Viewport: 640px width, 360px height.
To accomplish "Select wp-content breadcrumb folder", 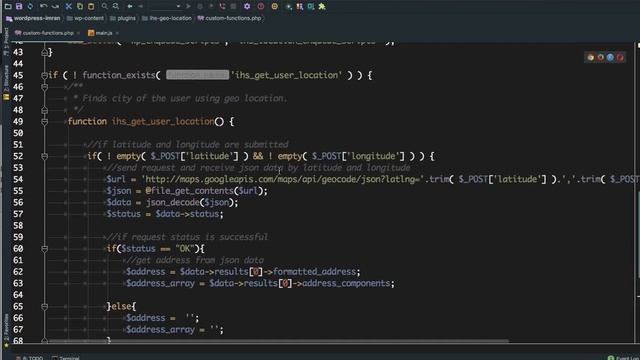I will [85, 18].
